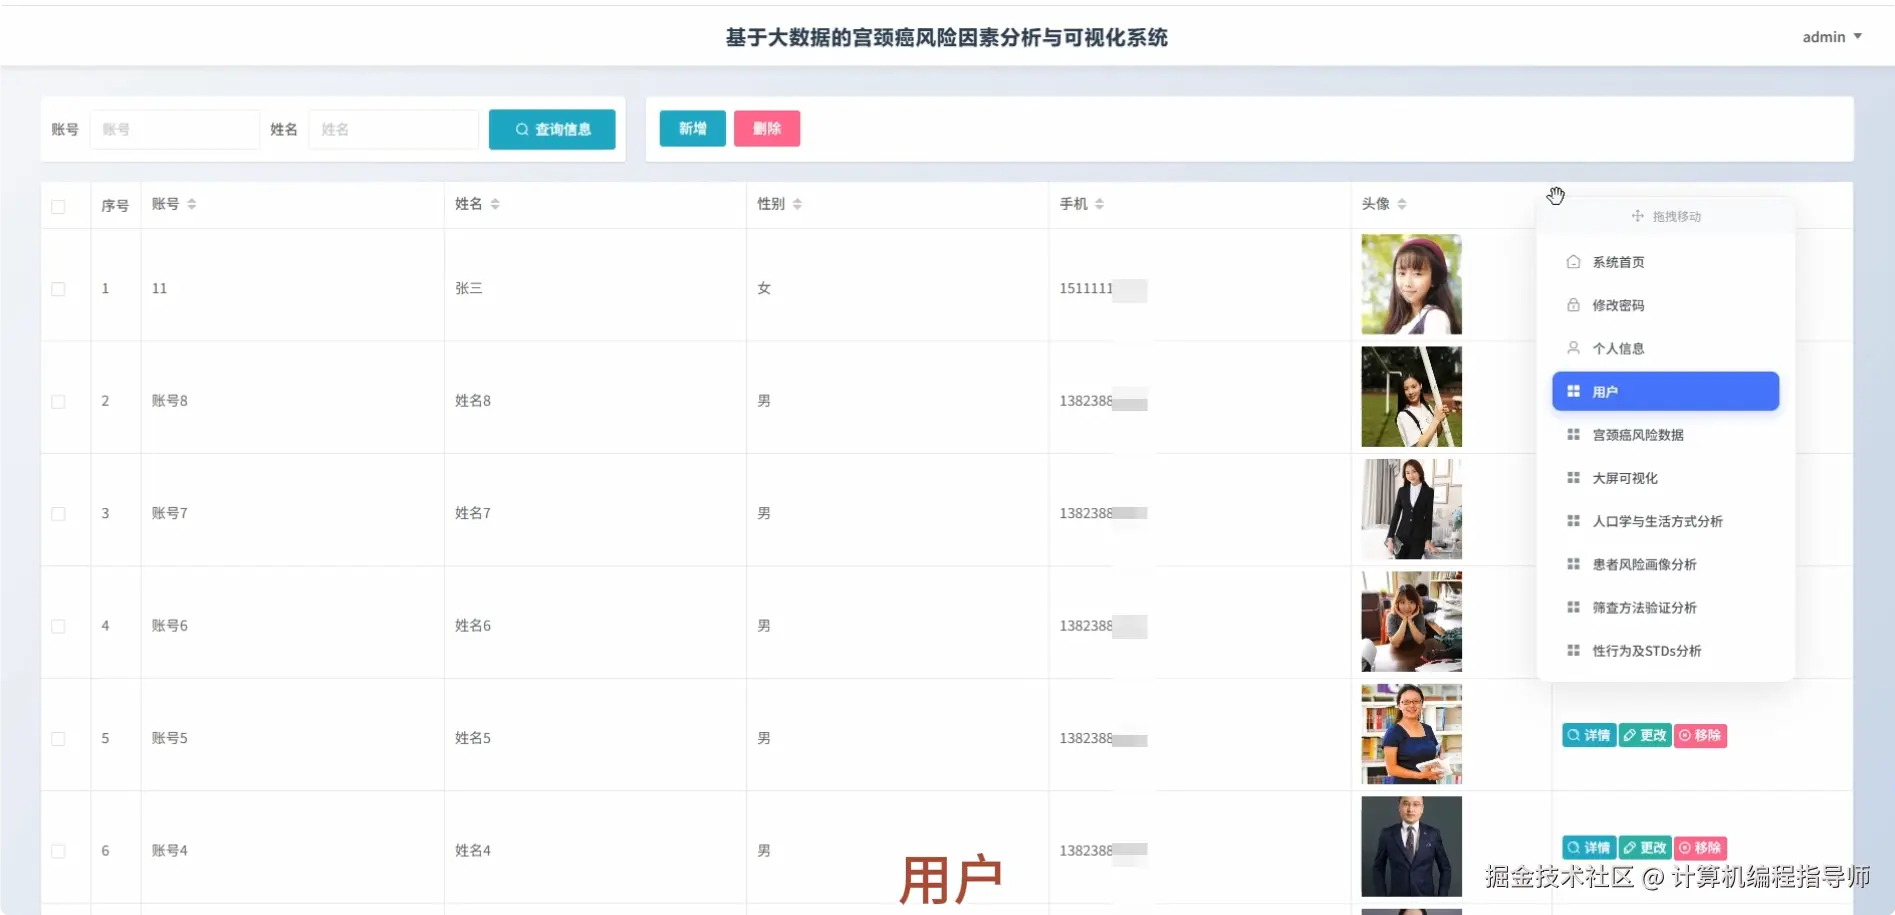Click 详情 for row 账号4
The height and width of the screenshot is (915, 1895).
(x=1588, y=847)
